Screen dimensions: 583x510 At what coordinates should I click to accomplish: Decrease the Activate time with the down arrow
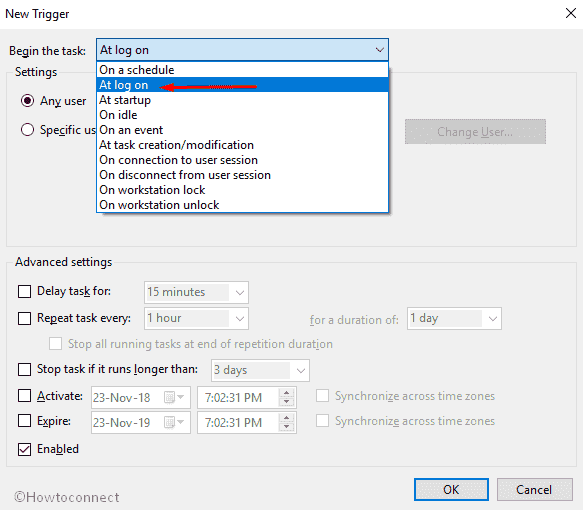click(286, 402)
